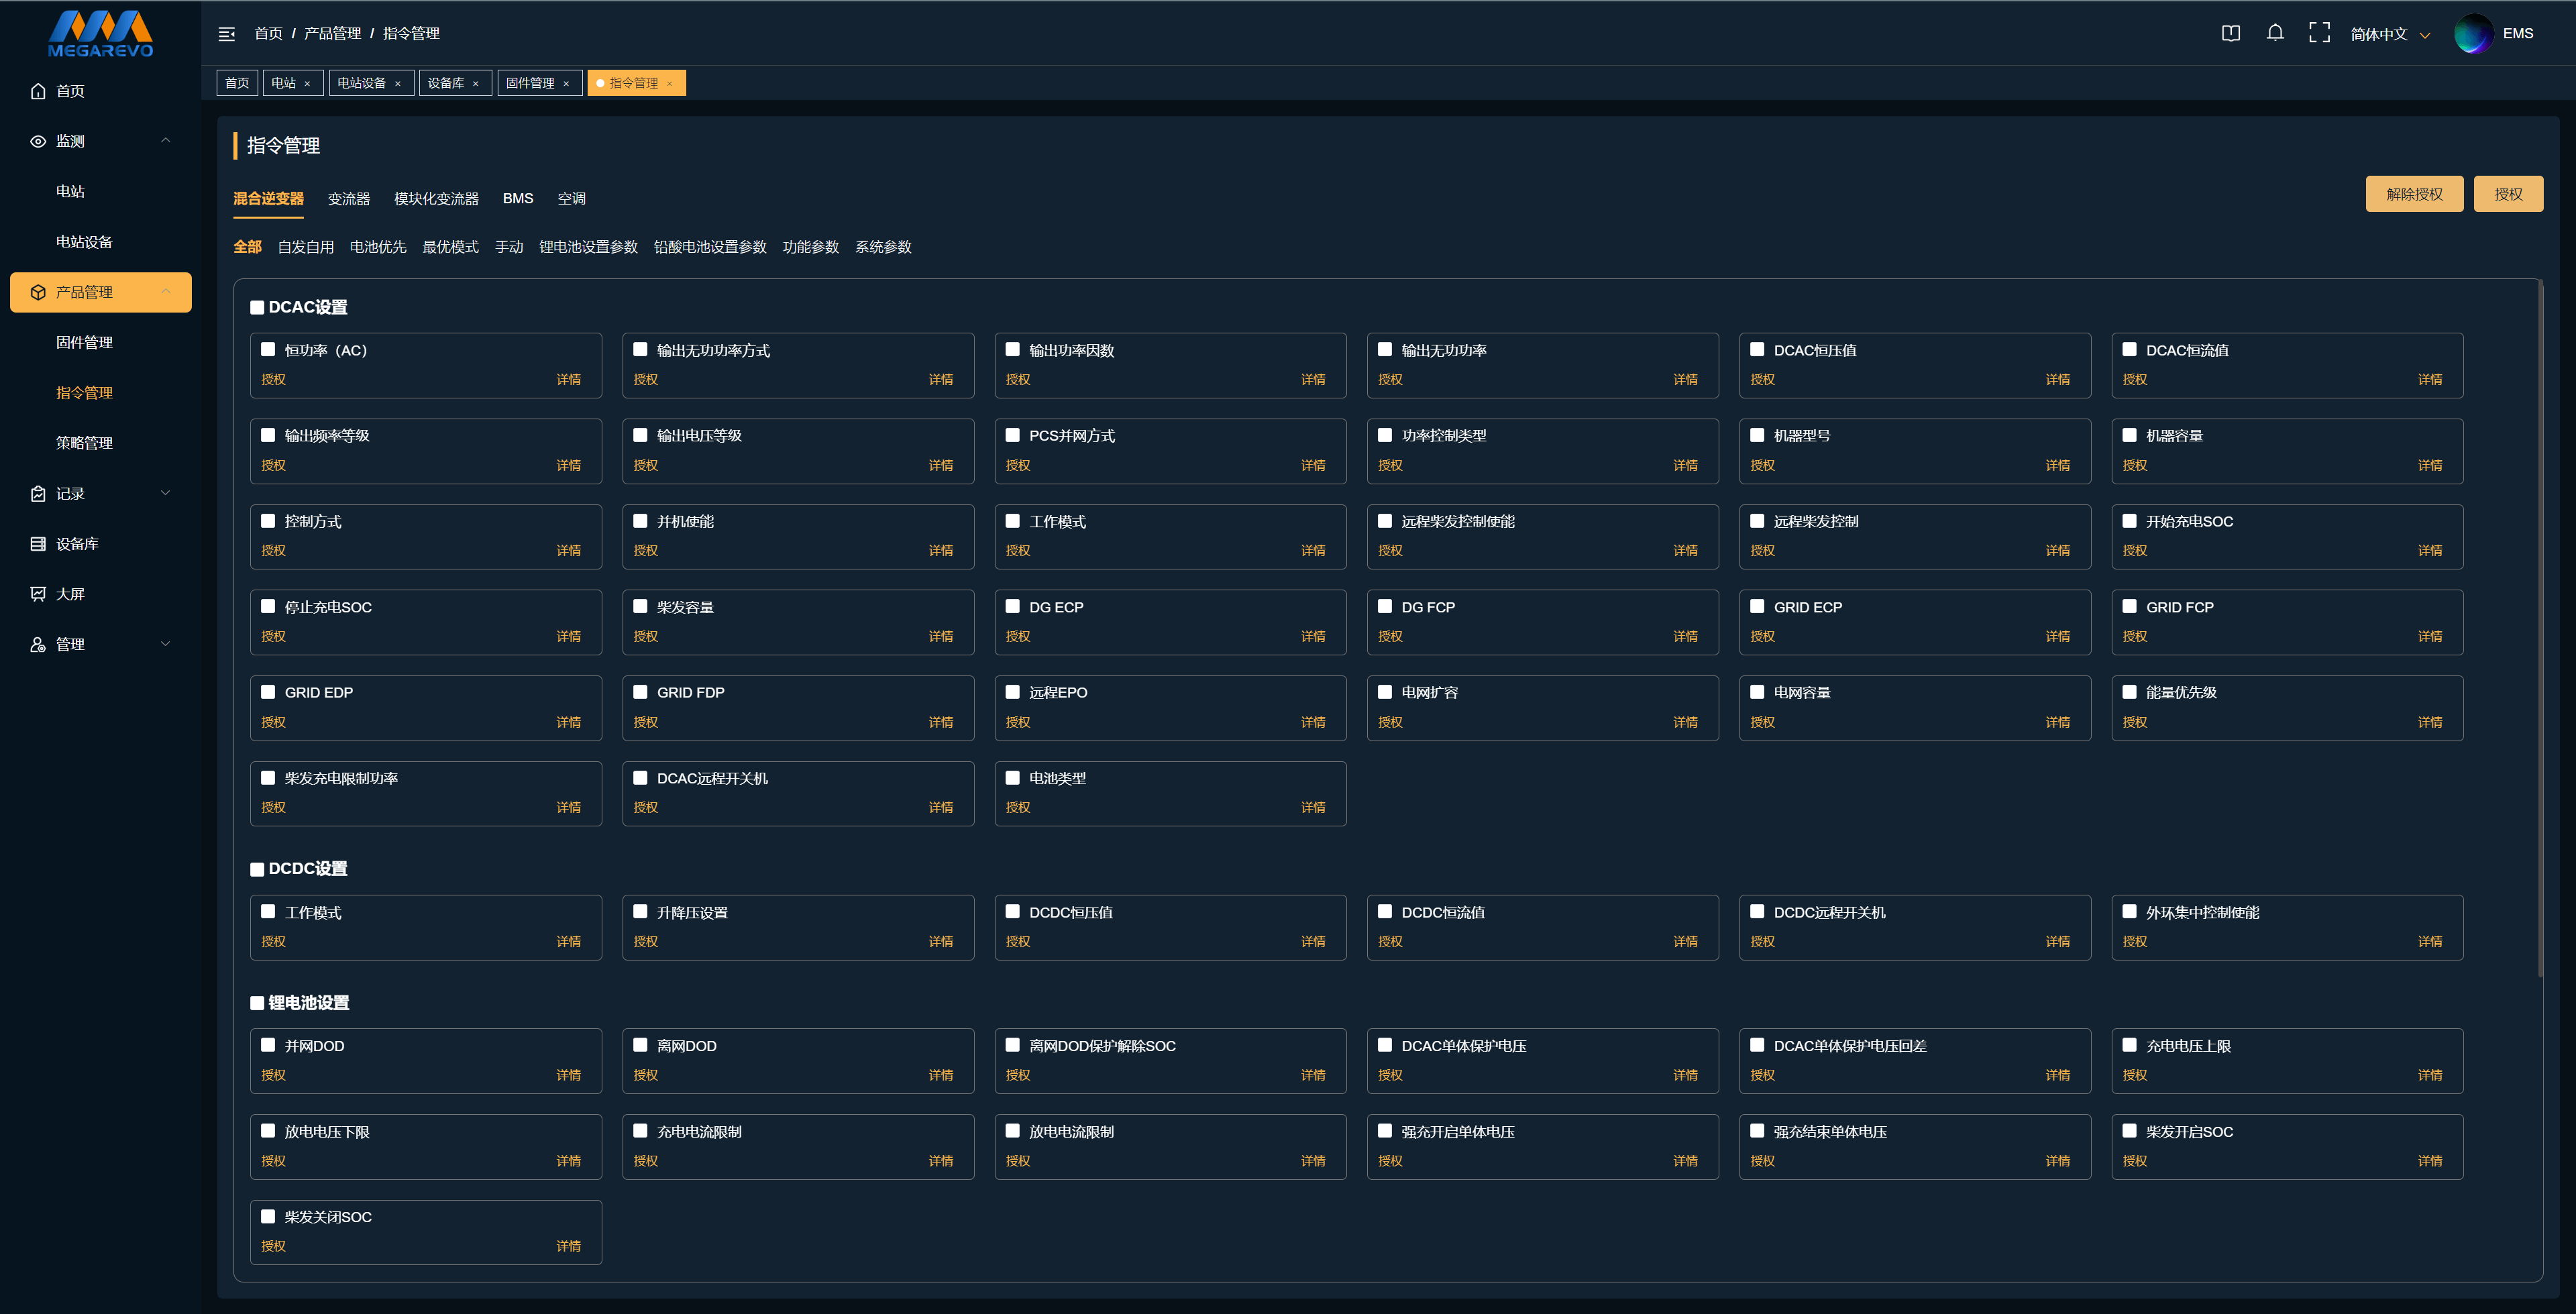The height and width of the screenshot is (1314, 2576).
Task: Click the user icon beside 管理
Action: [38, 645]
